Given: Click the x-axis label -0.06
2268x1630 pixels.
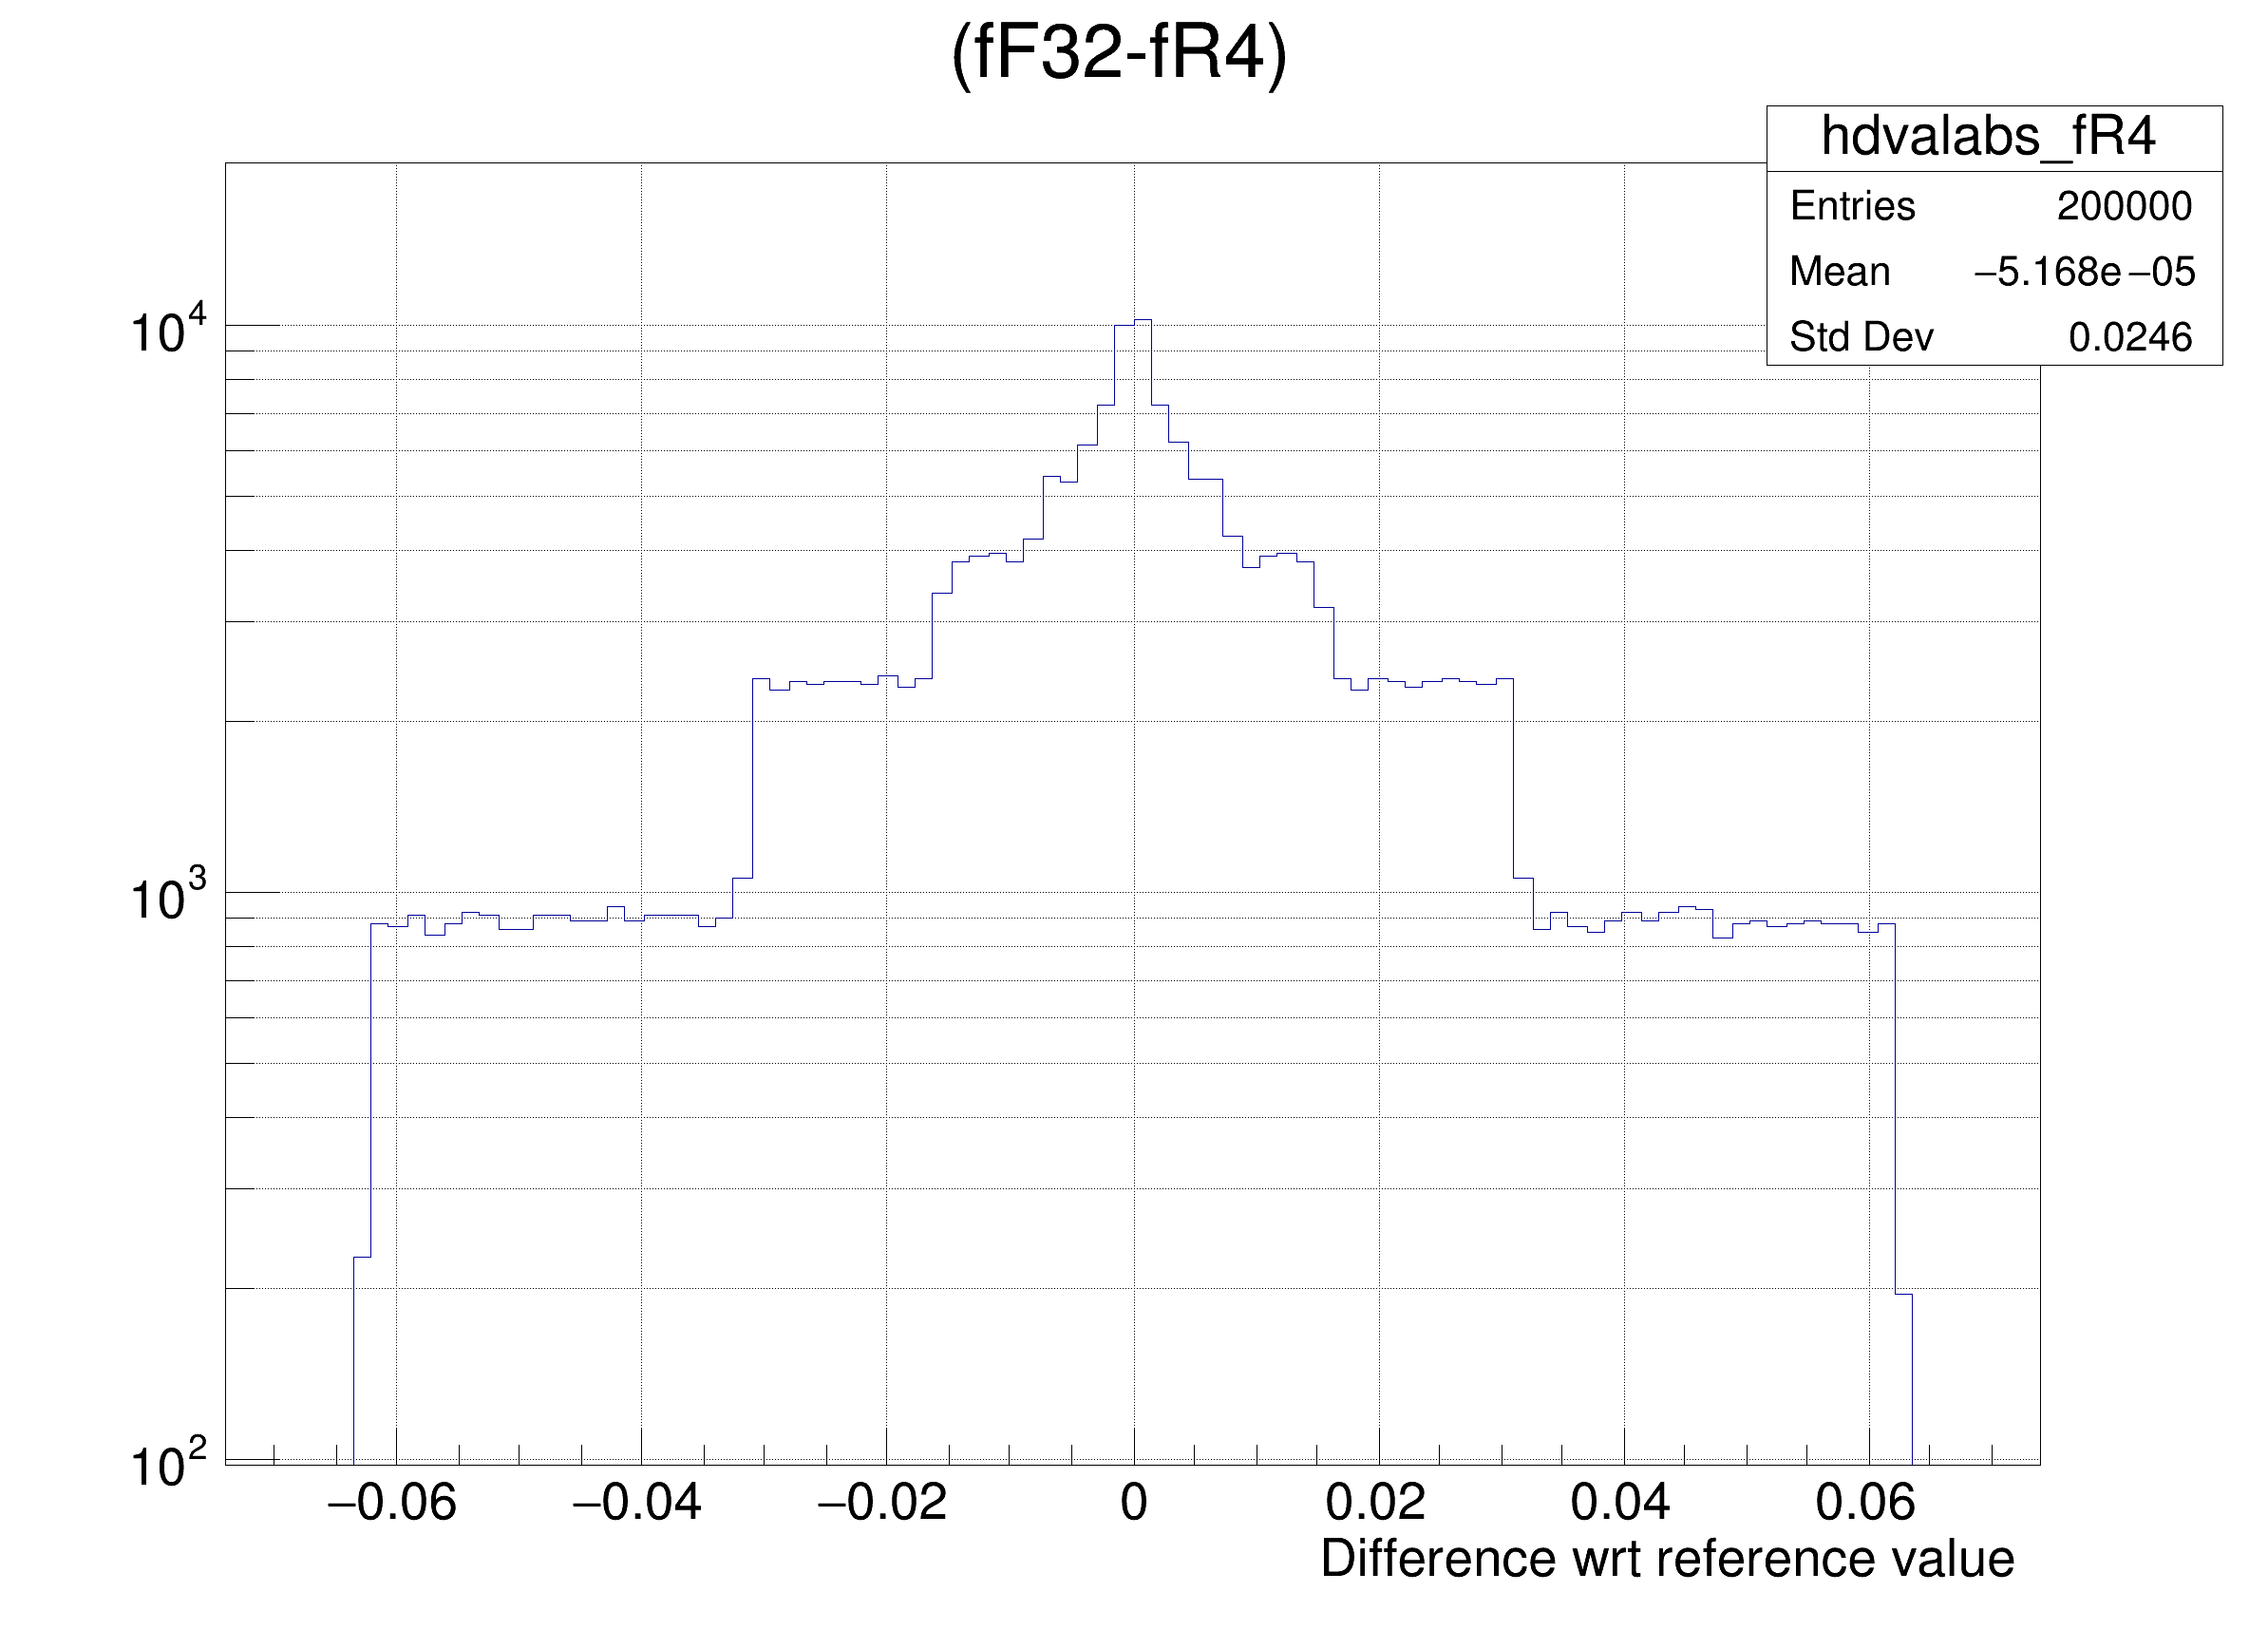Looking at the screenshot, I should (392, 1502).
